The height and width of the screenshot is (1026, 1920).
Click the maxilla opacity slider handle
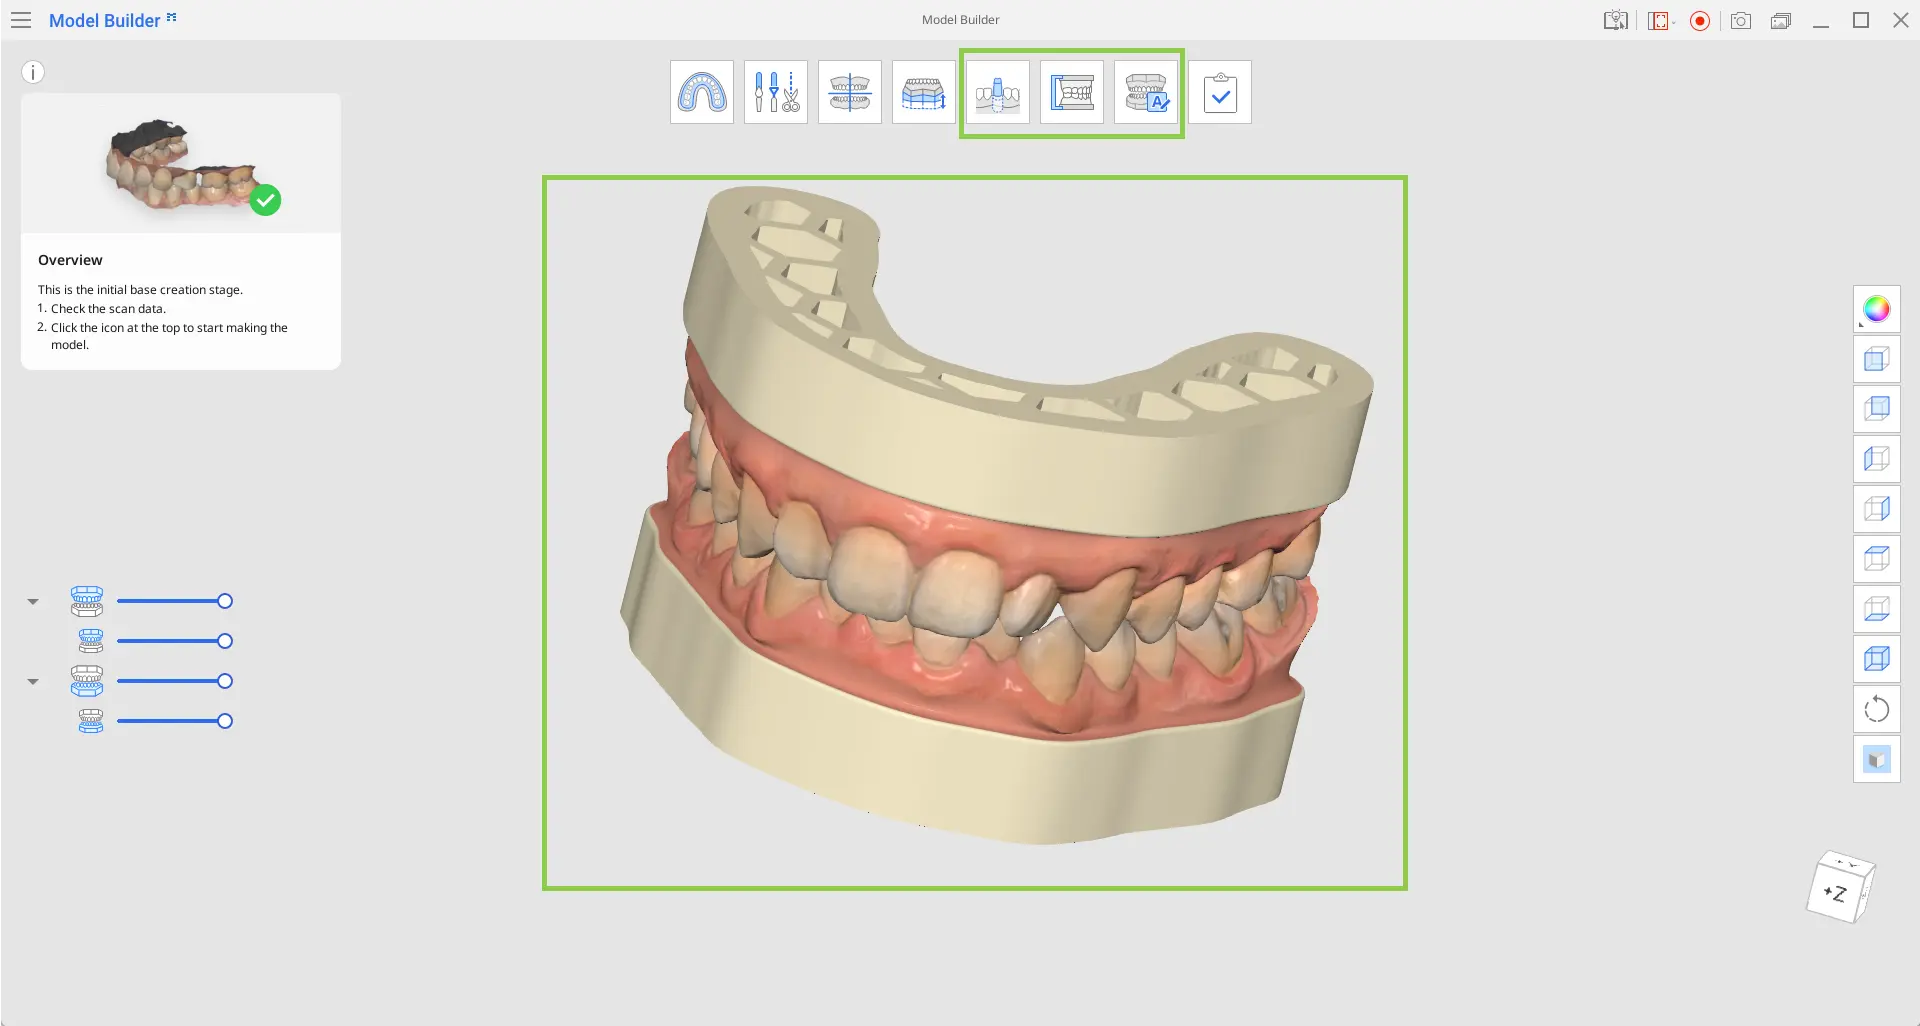225,601
